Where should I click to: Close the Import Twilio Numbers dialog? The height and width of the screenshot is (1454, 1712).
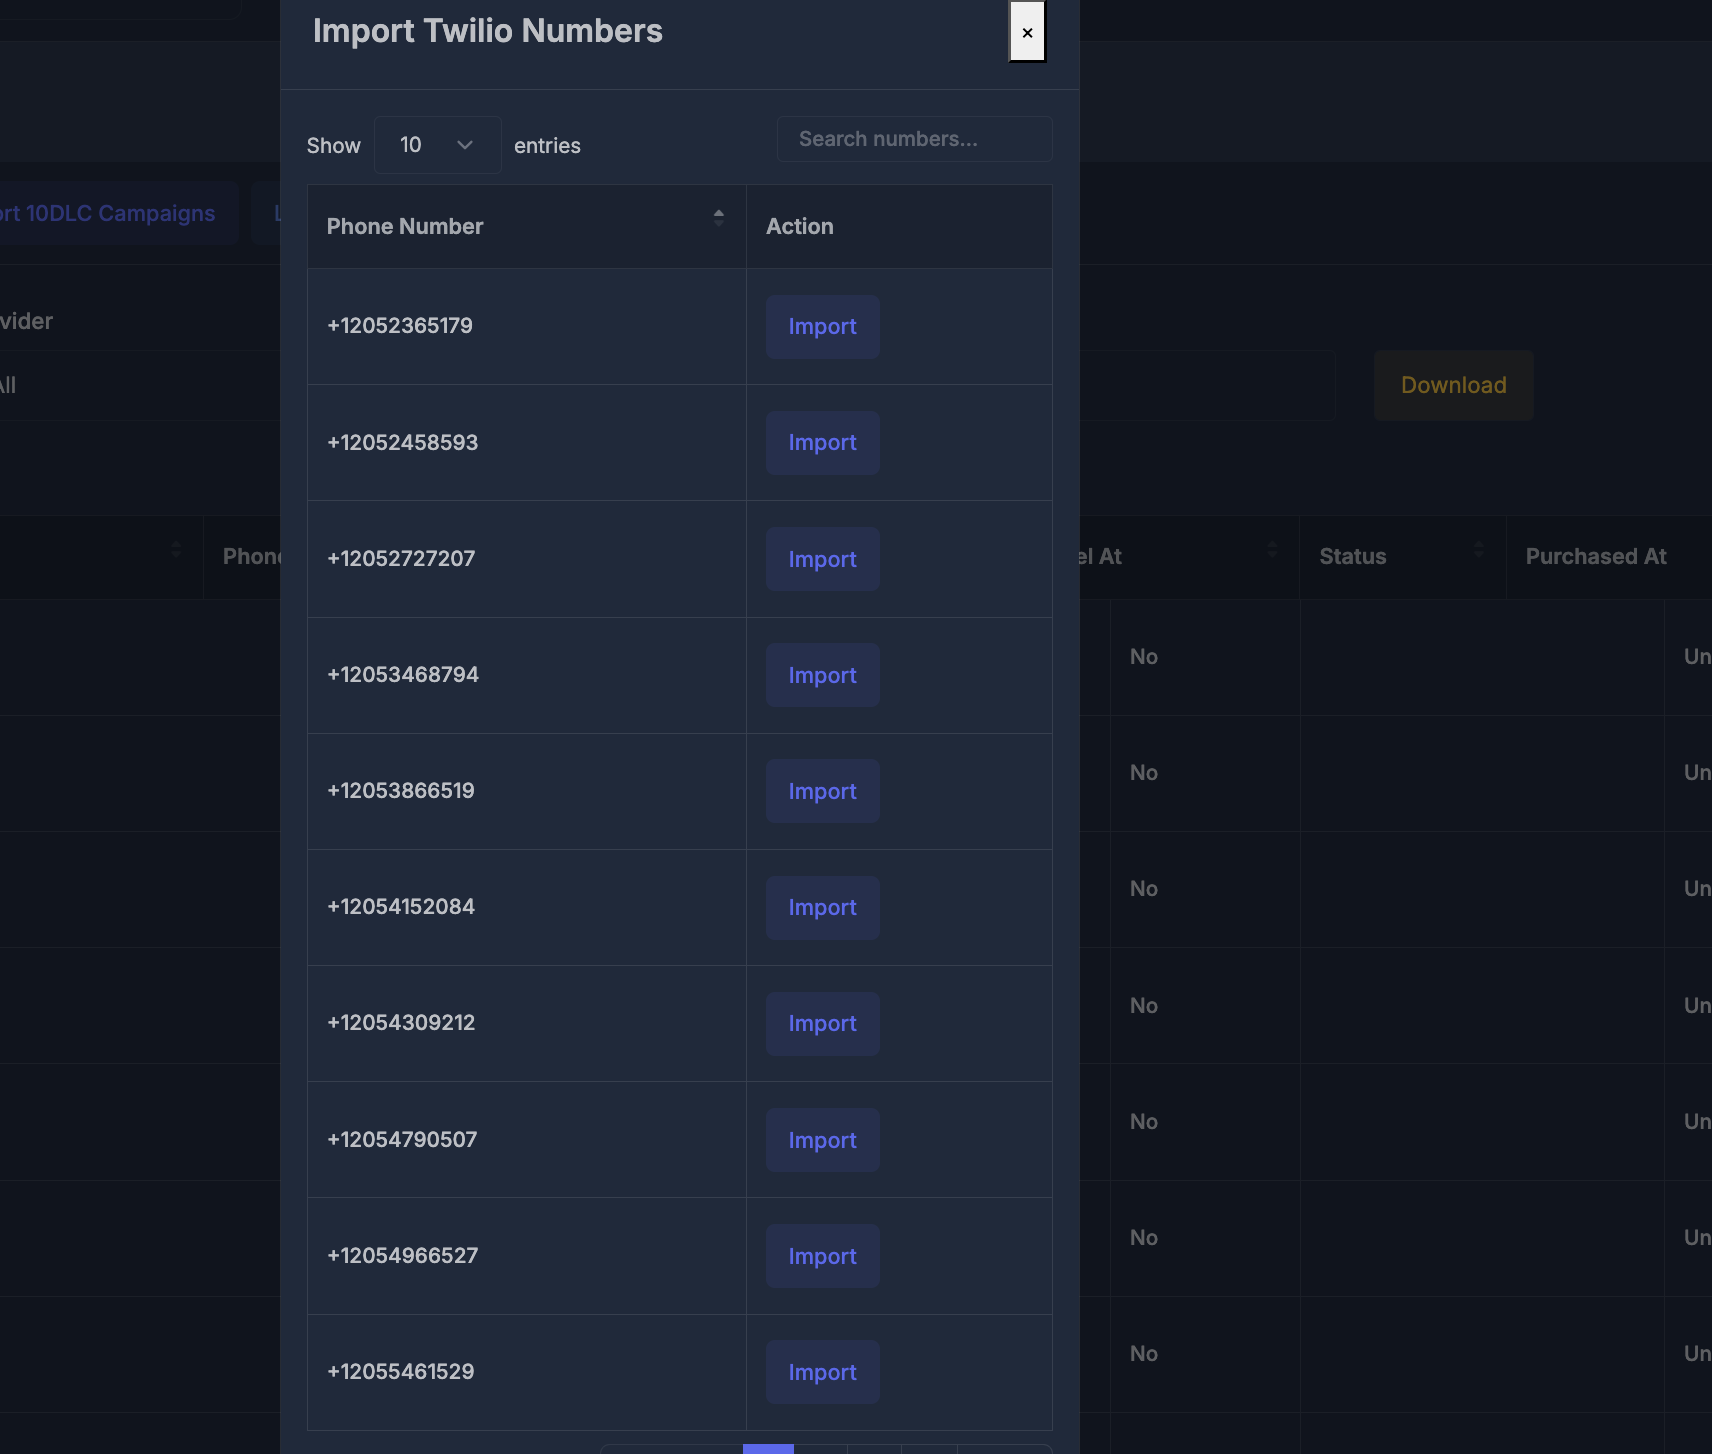pyautogui.click(x=1027, y=32)
